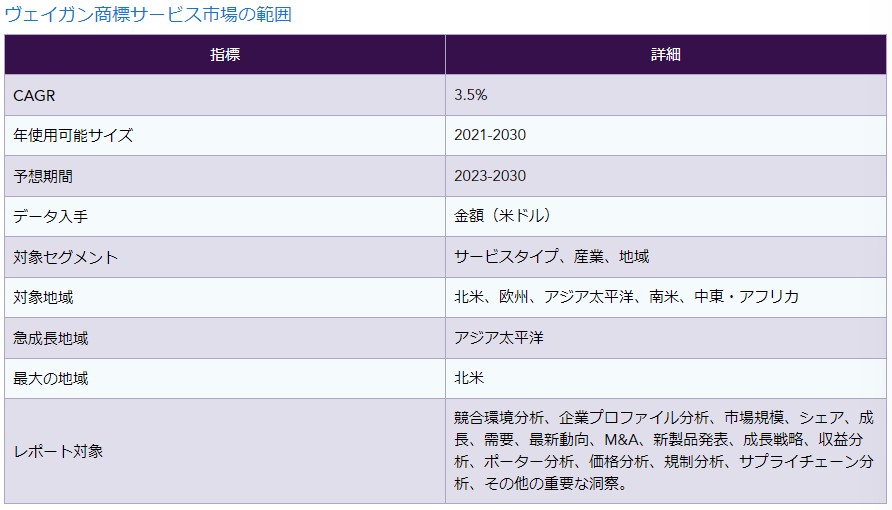Click the CAGR row label
The width and height of the screenshot is (892, 510).
coord(35,95)
